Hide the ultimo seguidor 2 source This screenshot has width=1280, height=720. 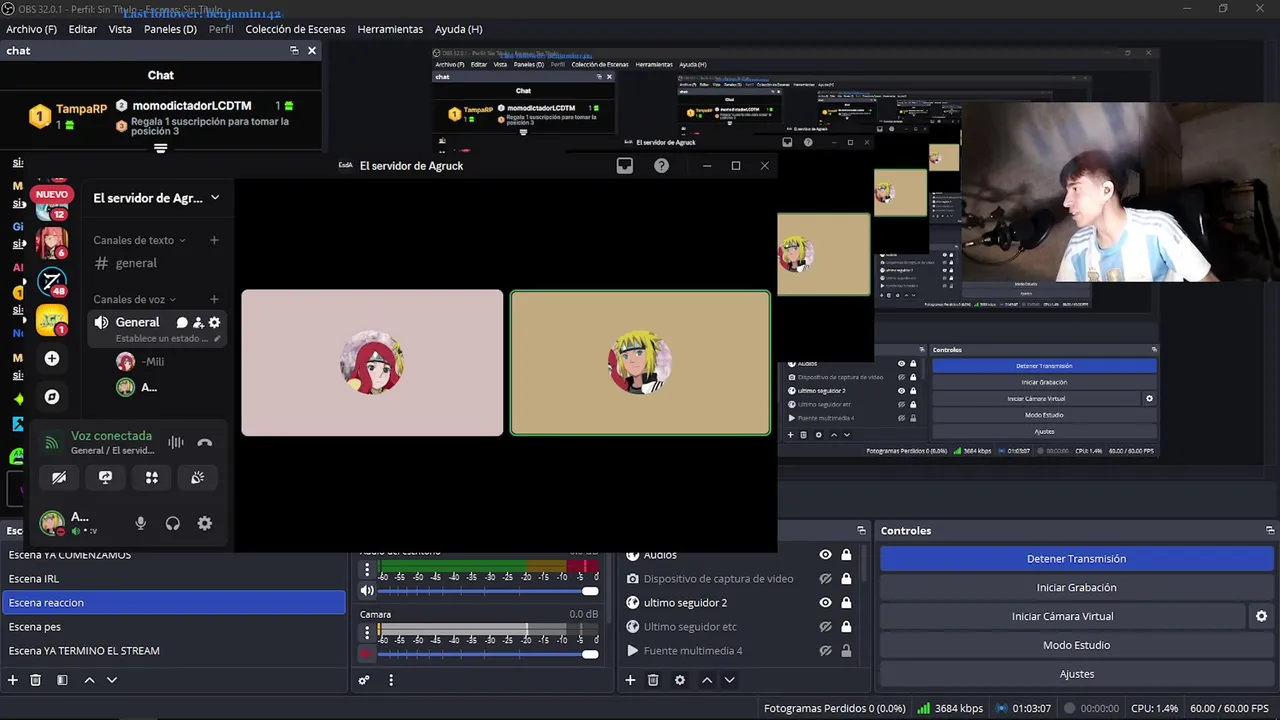pos(825,603)
